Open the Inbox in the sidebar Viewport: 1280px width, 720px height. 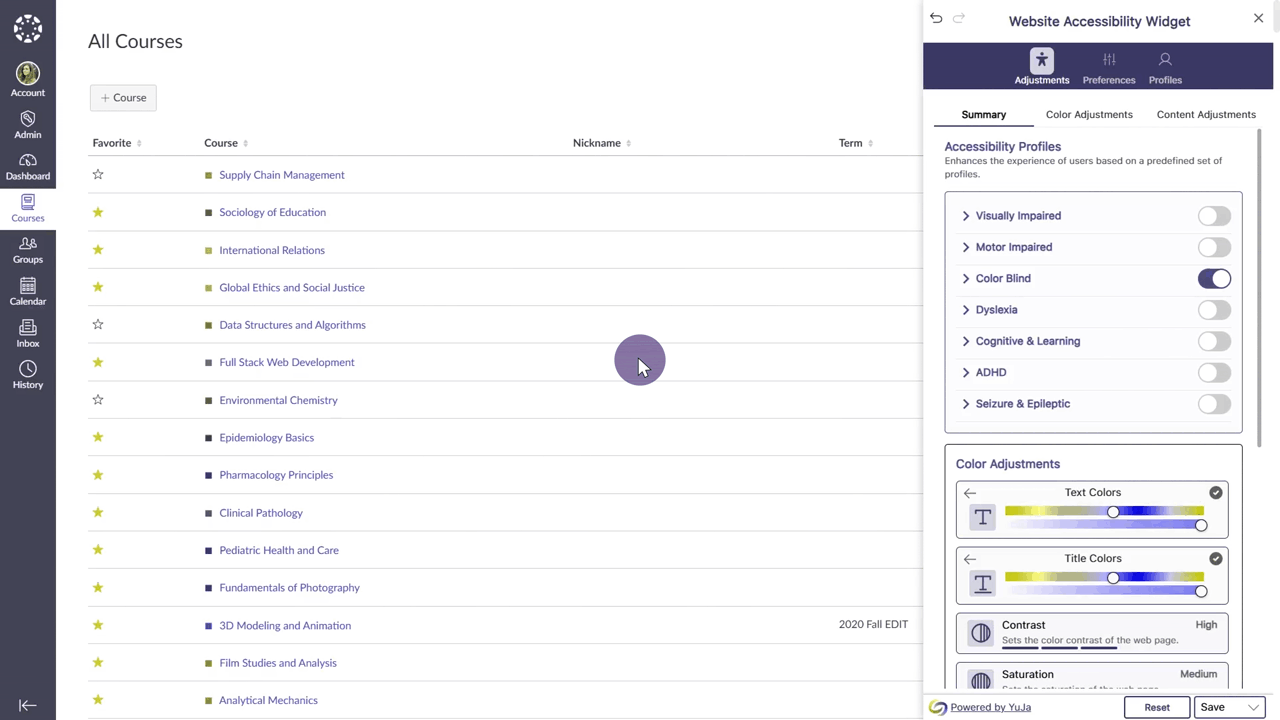(x=28, y=334)
